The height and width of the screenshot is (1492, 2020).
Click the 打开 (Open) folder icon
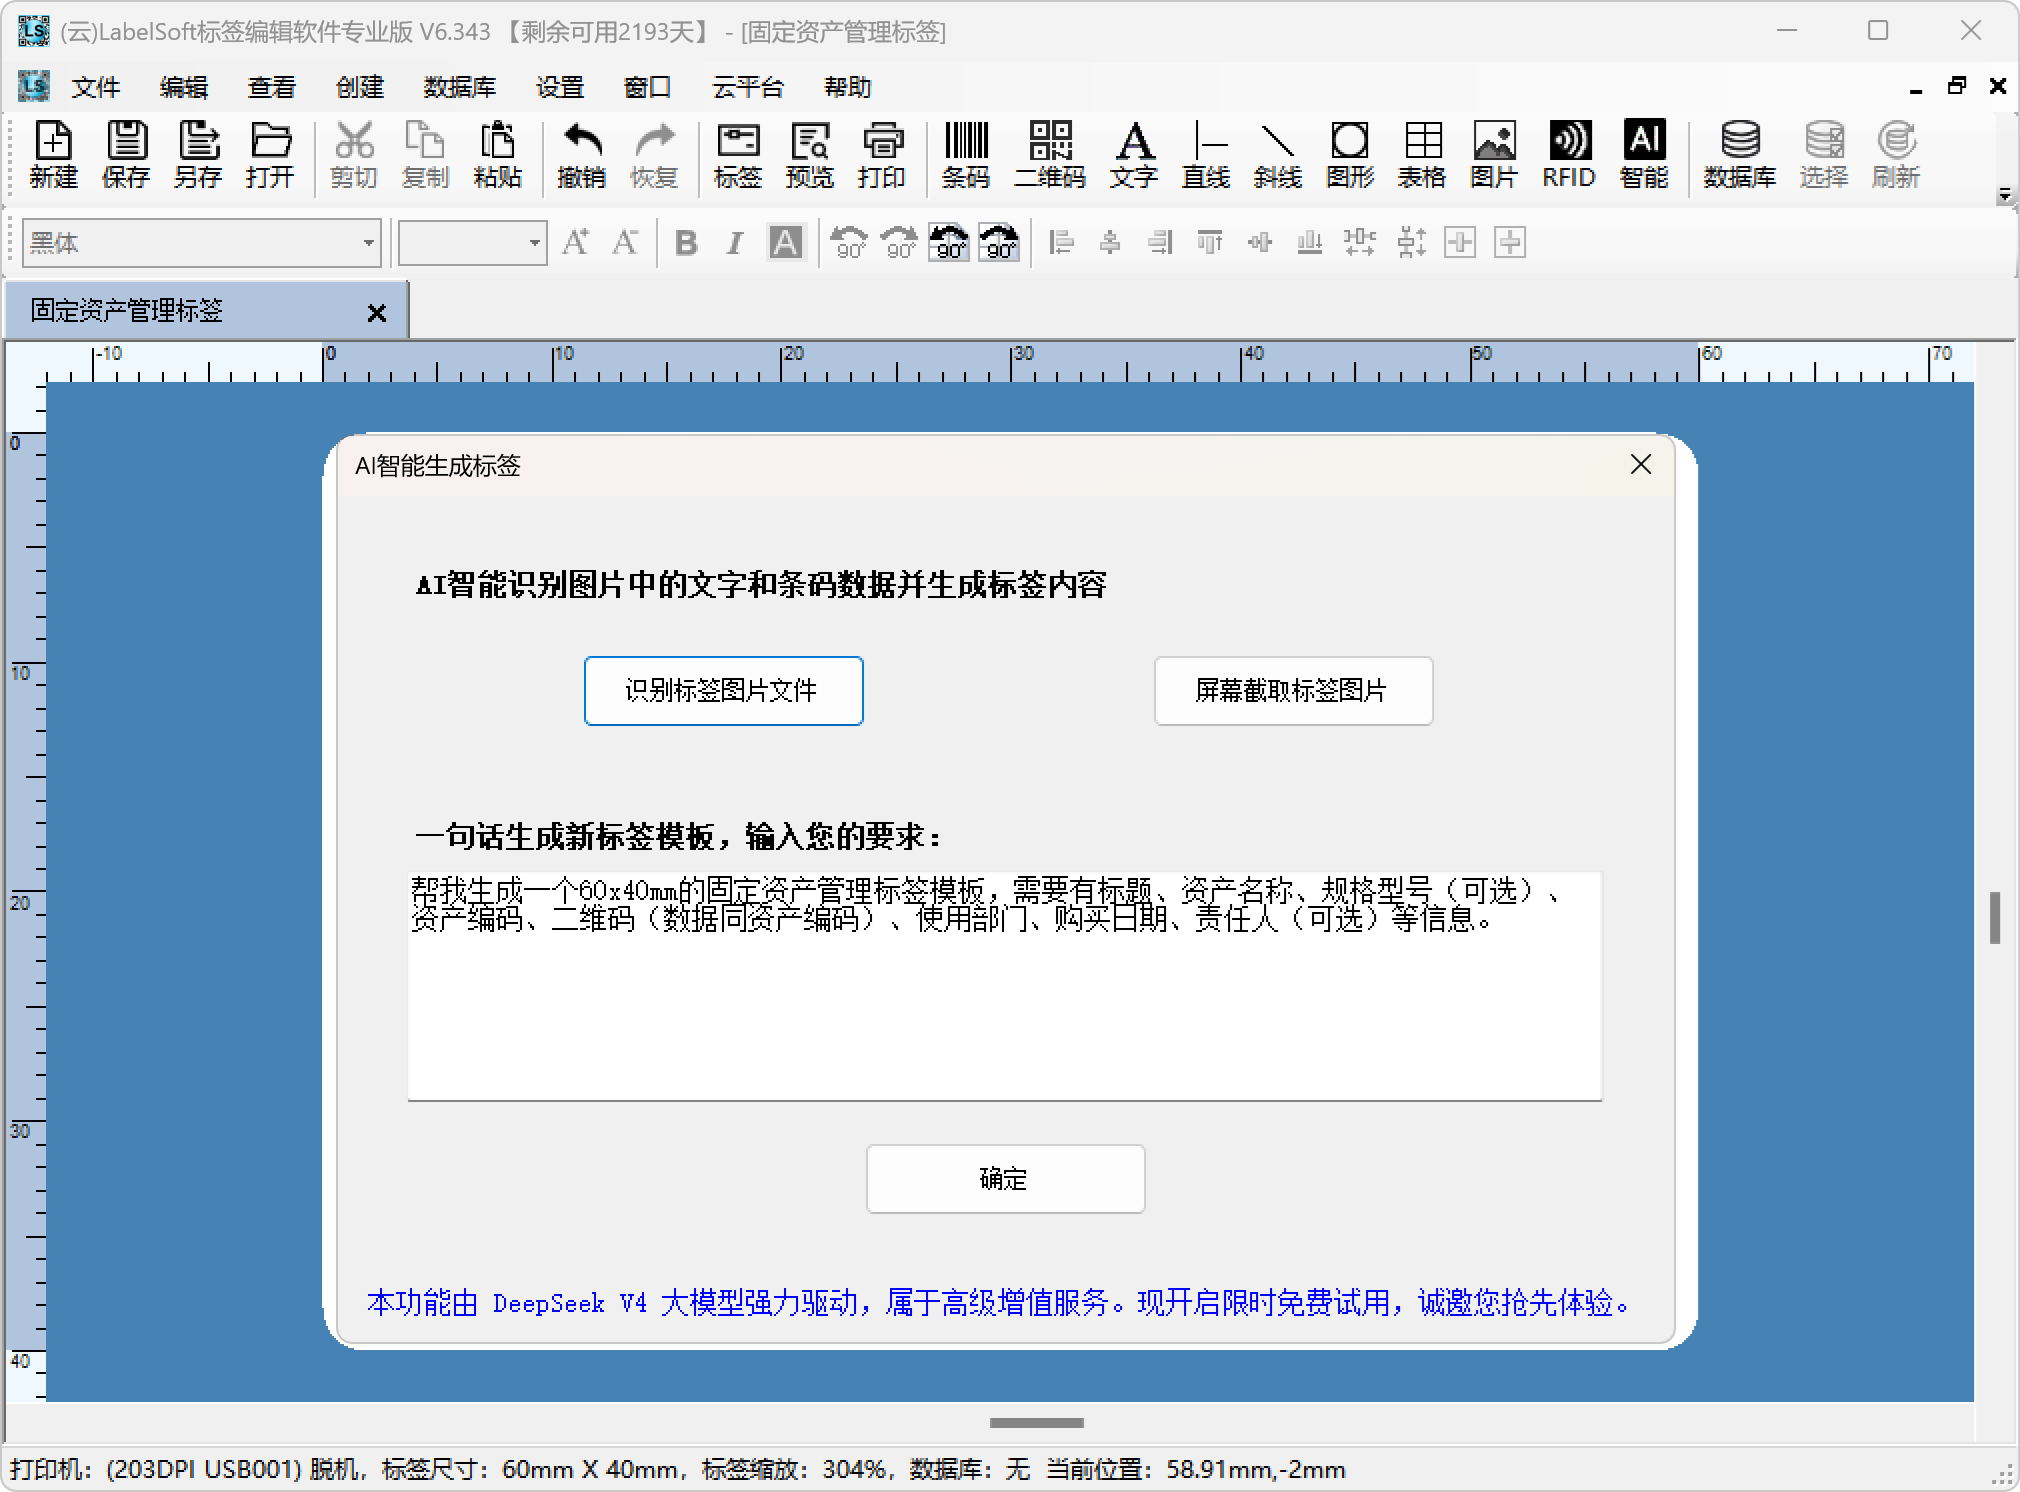coord(270,154)
